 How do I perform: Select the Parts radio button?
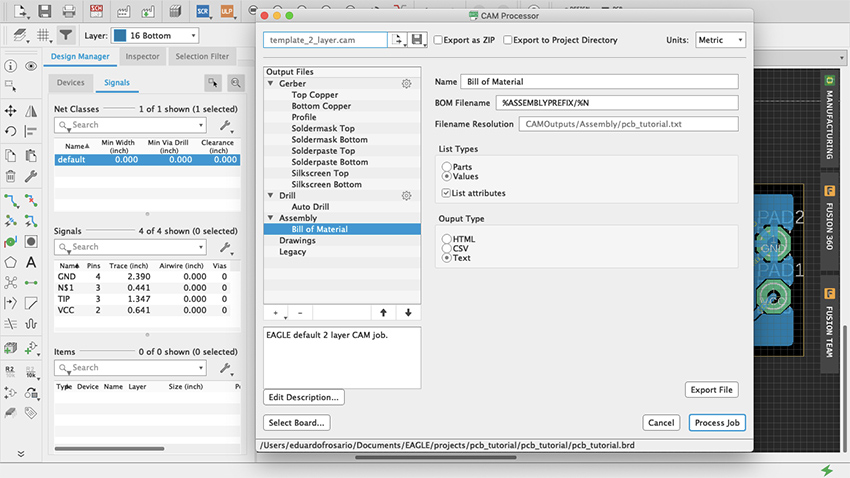446,166
